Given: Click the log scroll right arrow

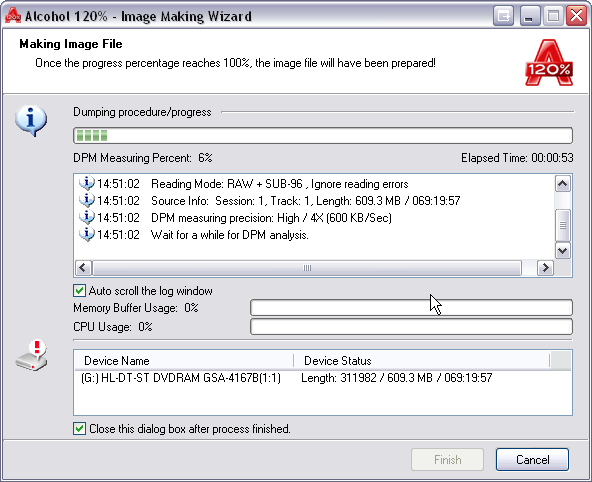Looking at the screenshot, I should 545,268.
